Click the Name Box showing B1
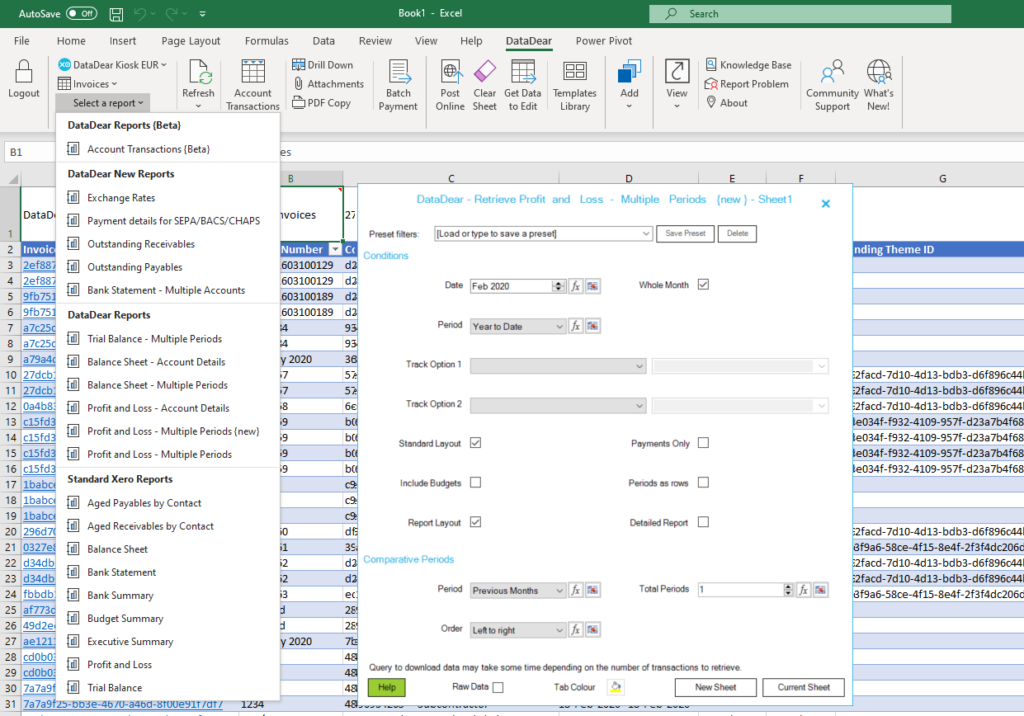 29,152
